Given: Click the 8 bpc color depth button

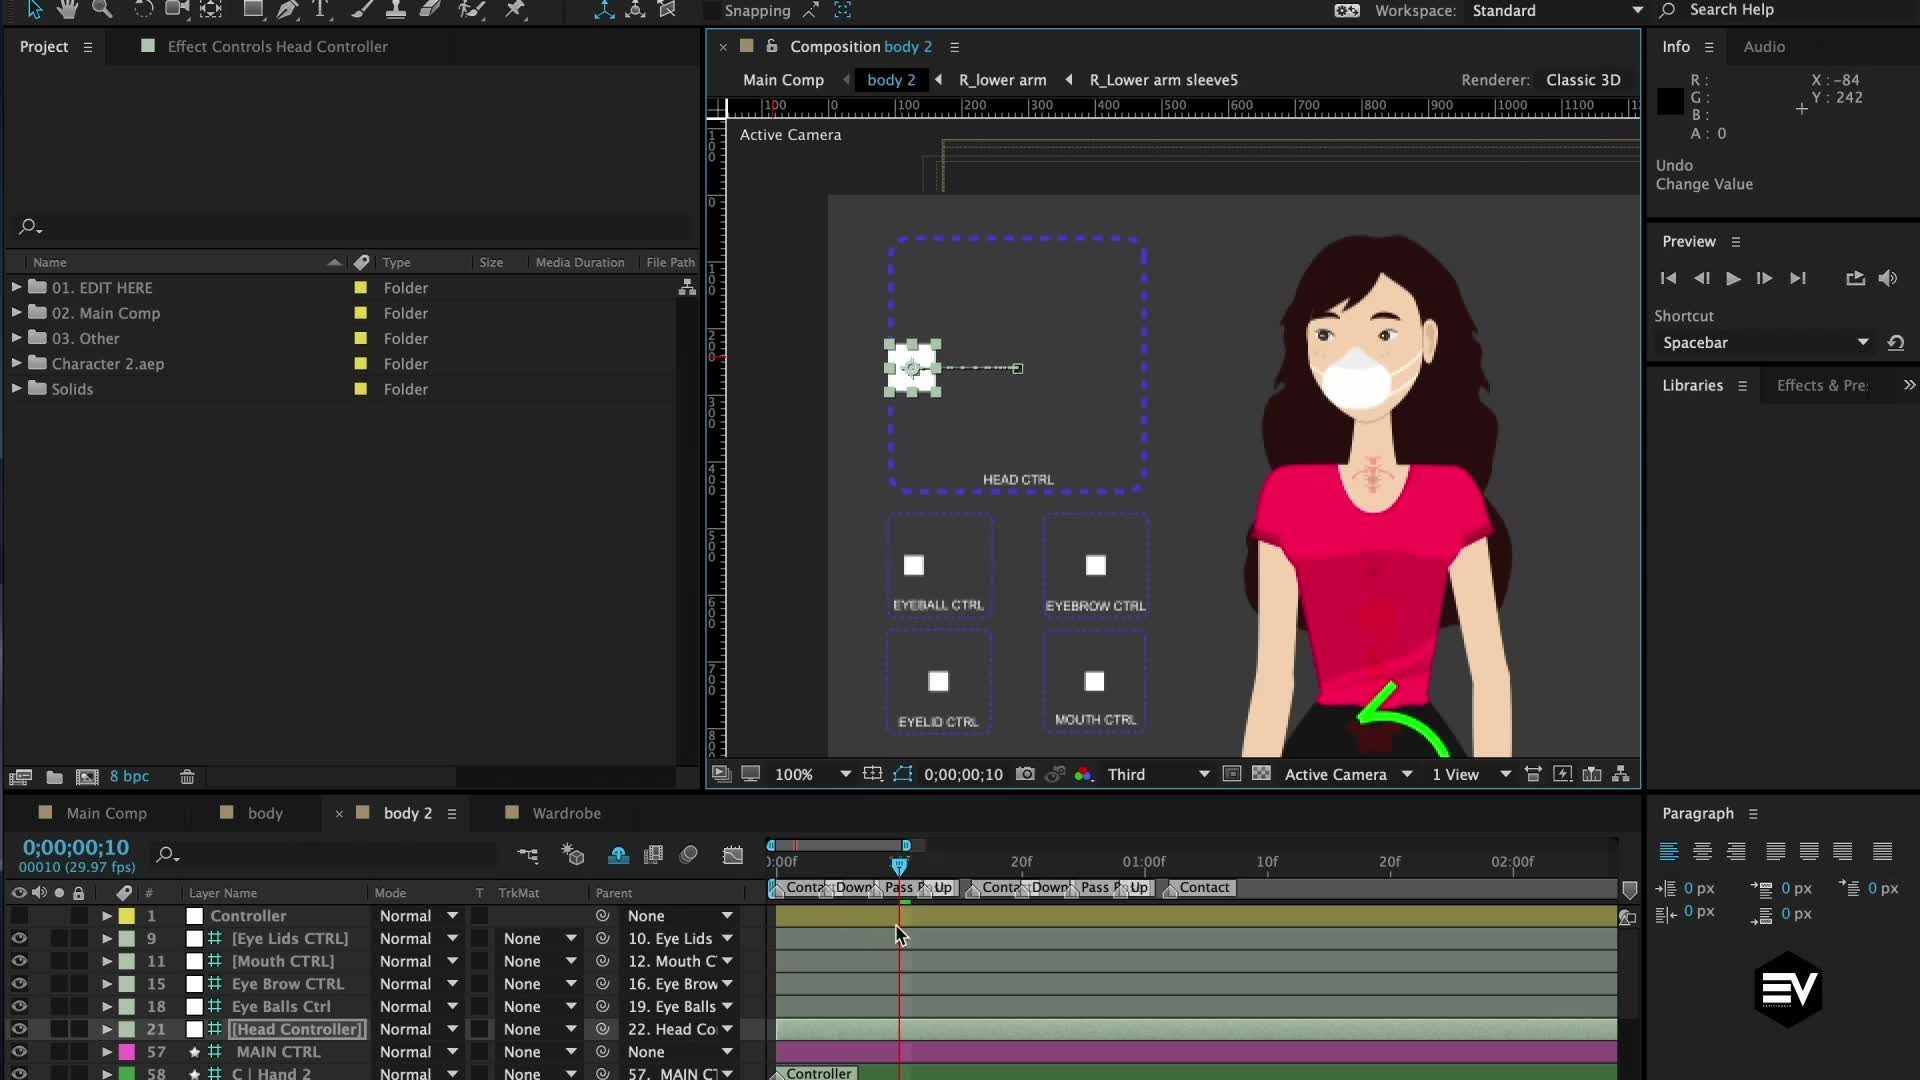Looking at the screenshot, I should 129,777.
